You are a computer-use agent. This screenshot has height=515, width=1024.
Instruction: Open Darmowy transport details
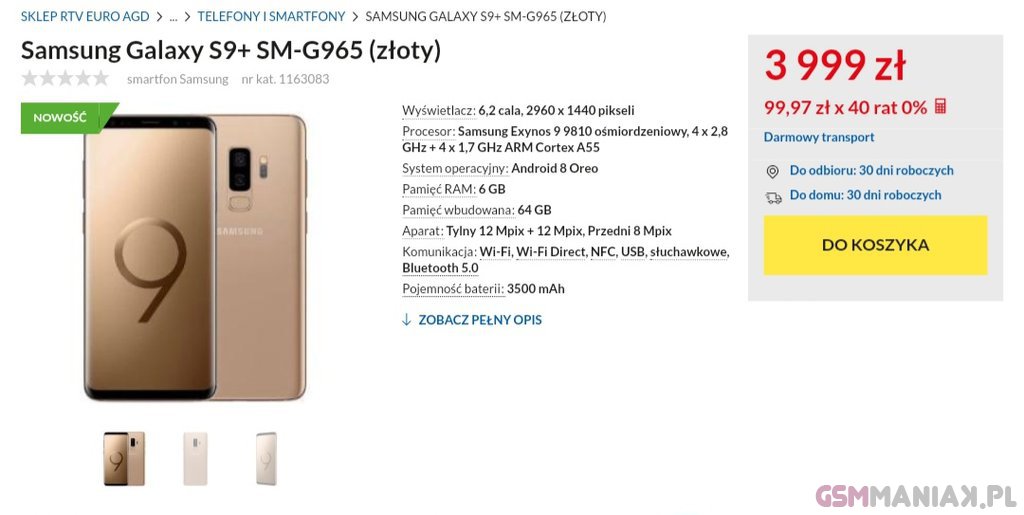tap(819, 137)
